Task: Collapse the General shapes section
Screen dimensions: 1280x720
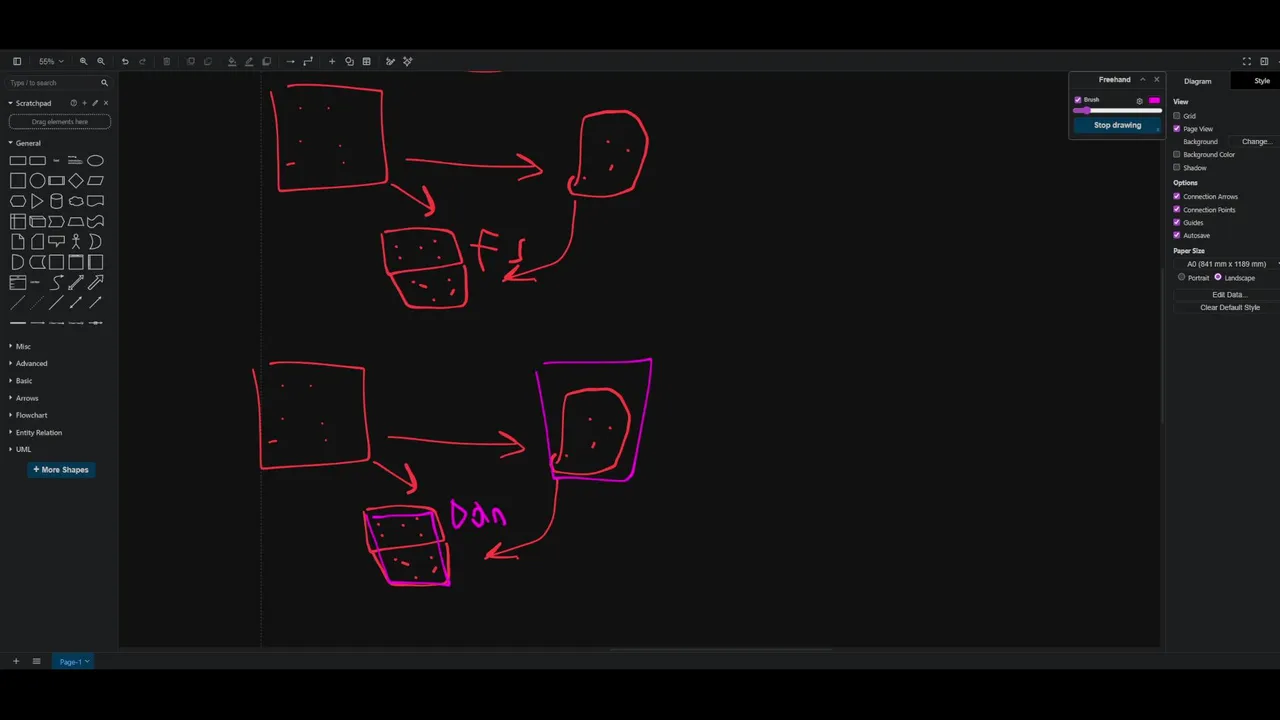Action: point(25,143)
